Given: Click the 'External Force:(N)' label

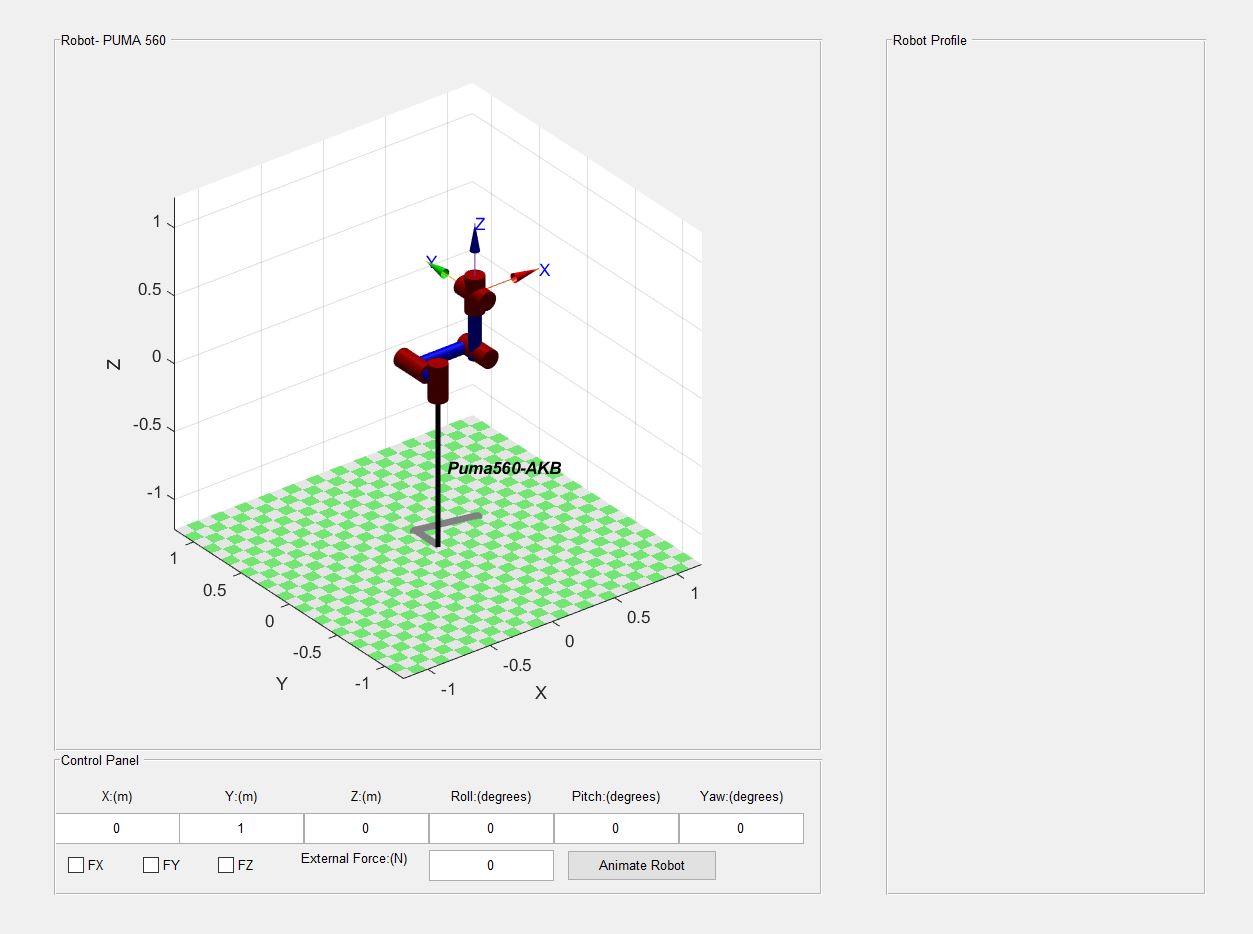Looking at the screenshot, I should click(x=354, y=858).
